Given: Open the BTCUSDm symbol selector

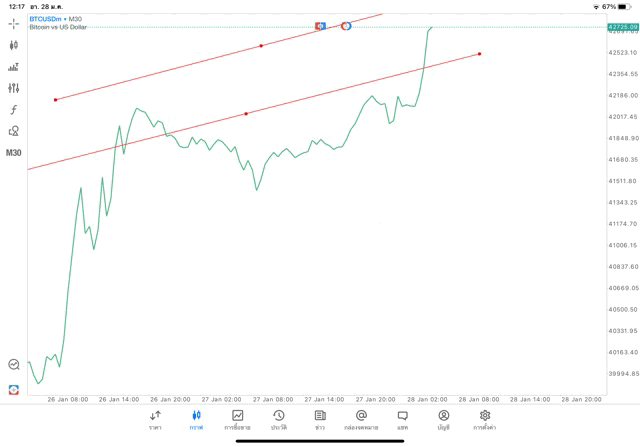Looking at the screenshot, I should click(46, 19).
